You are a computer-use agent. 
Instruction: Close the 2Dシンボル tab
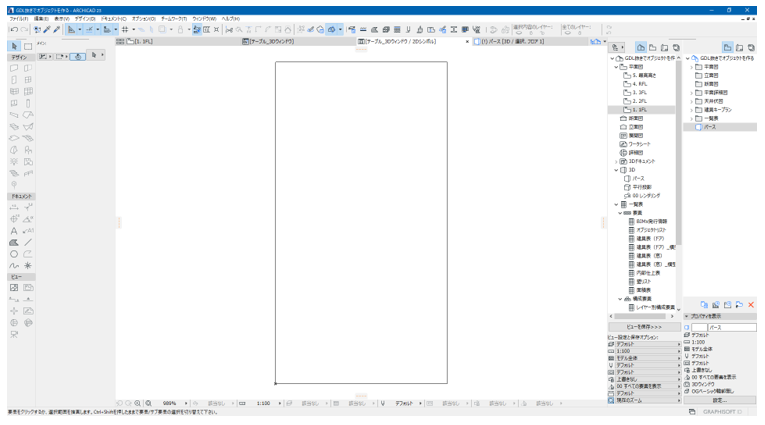[467, 42]
